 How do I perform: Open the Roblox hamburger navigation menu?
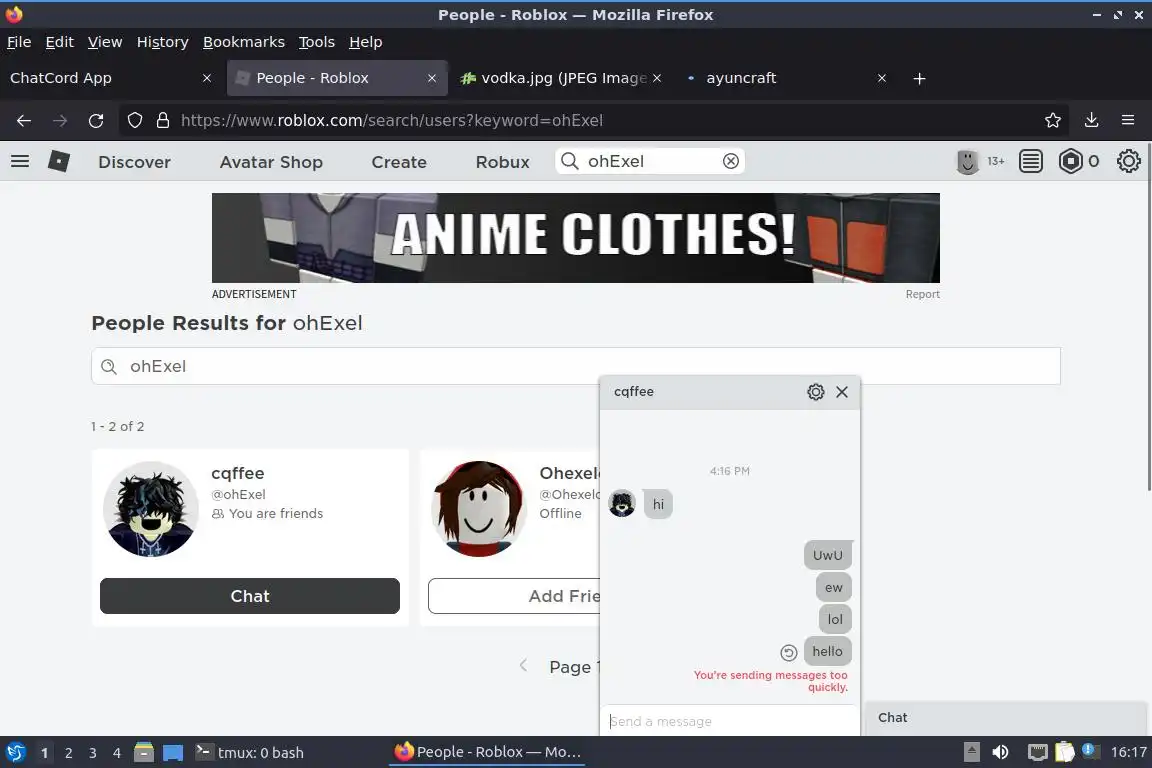pos(20,161)
